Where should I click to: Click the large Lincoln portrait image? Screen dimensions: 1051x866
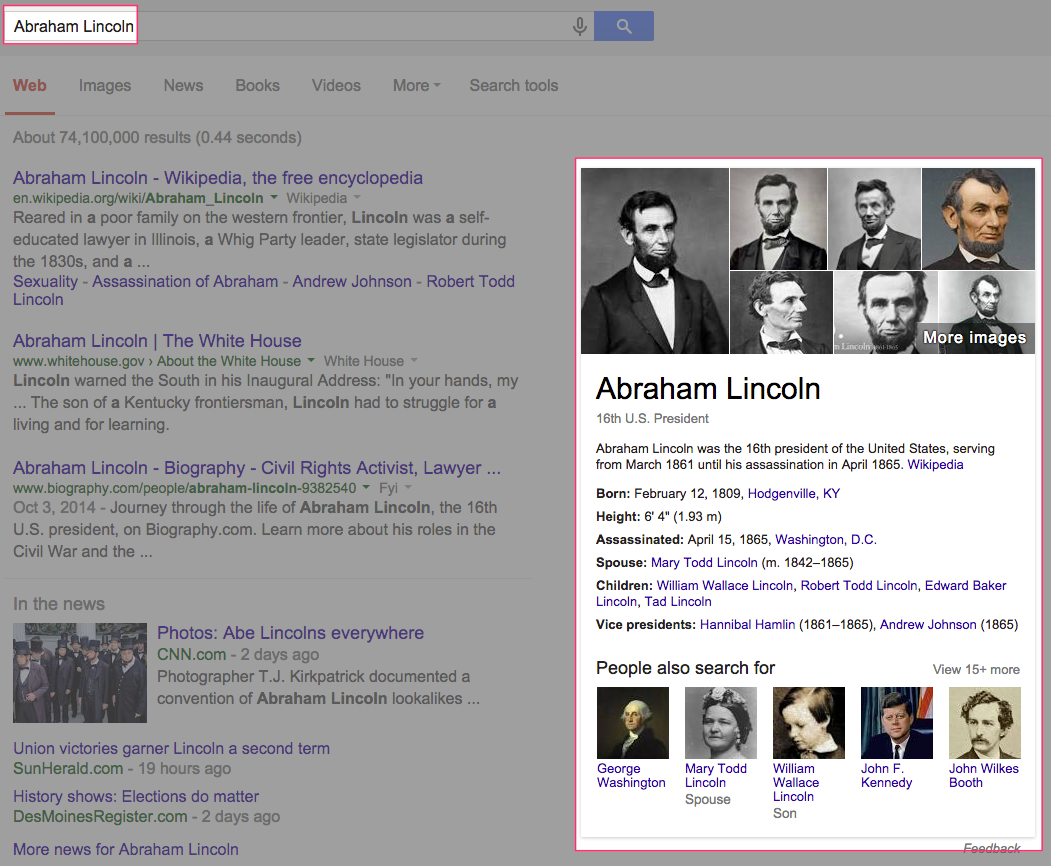coord(655,261)
